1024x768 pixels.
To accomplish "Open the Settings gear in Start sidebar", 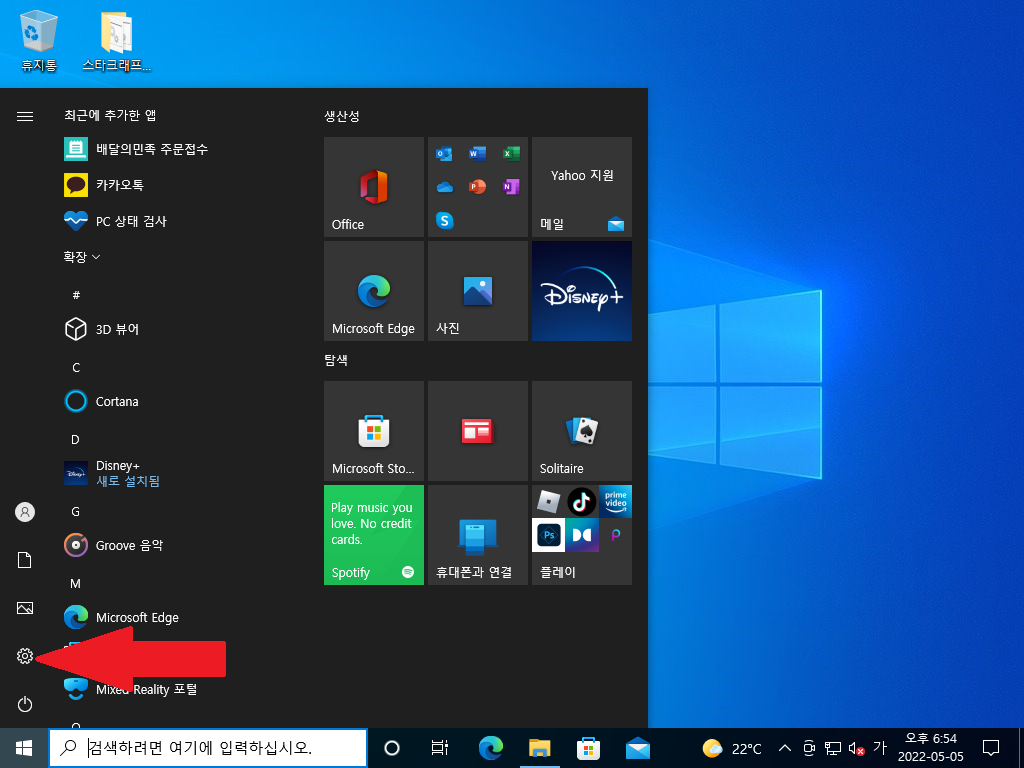I will (x=25, y=656).
